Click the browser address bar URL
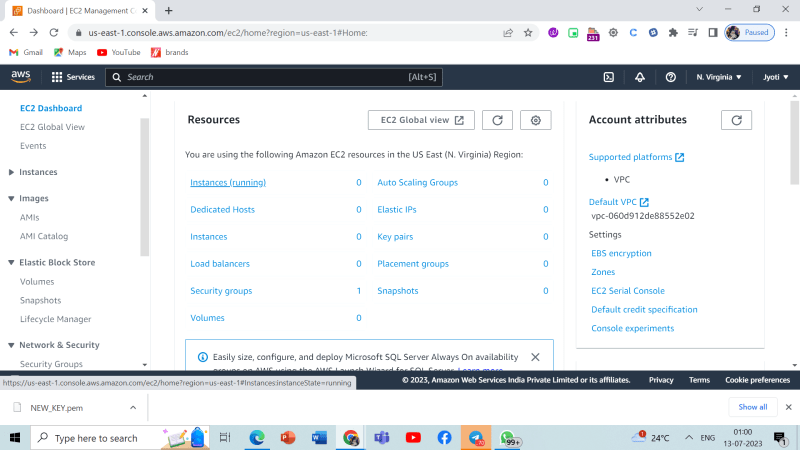The height and width of the screenshot is (450, 800). click(228, 33)
